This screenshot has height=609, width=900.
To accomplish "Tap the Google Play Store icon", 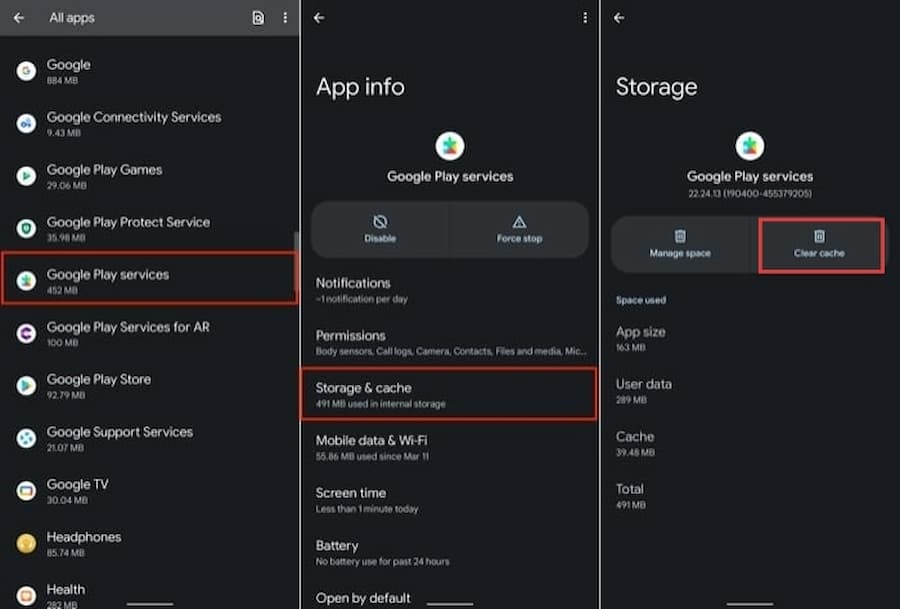I will point(26,386).
